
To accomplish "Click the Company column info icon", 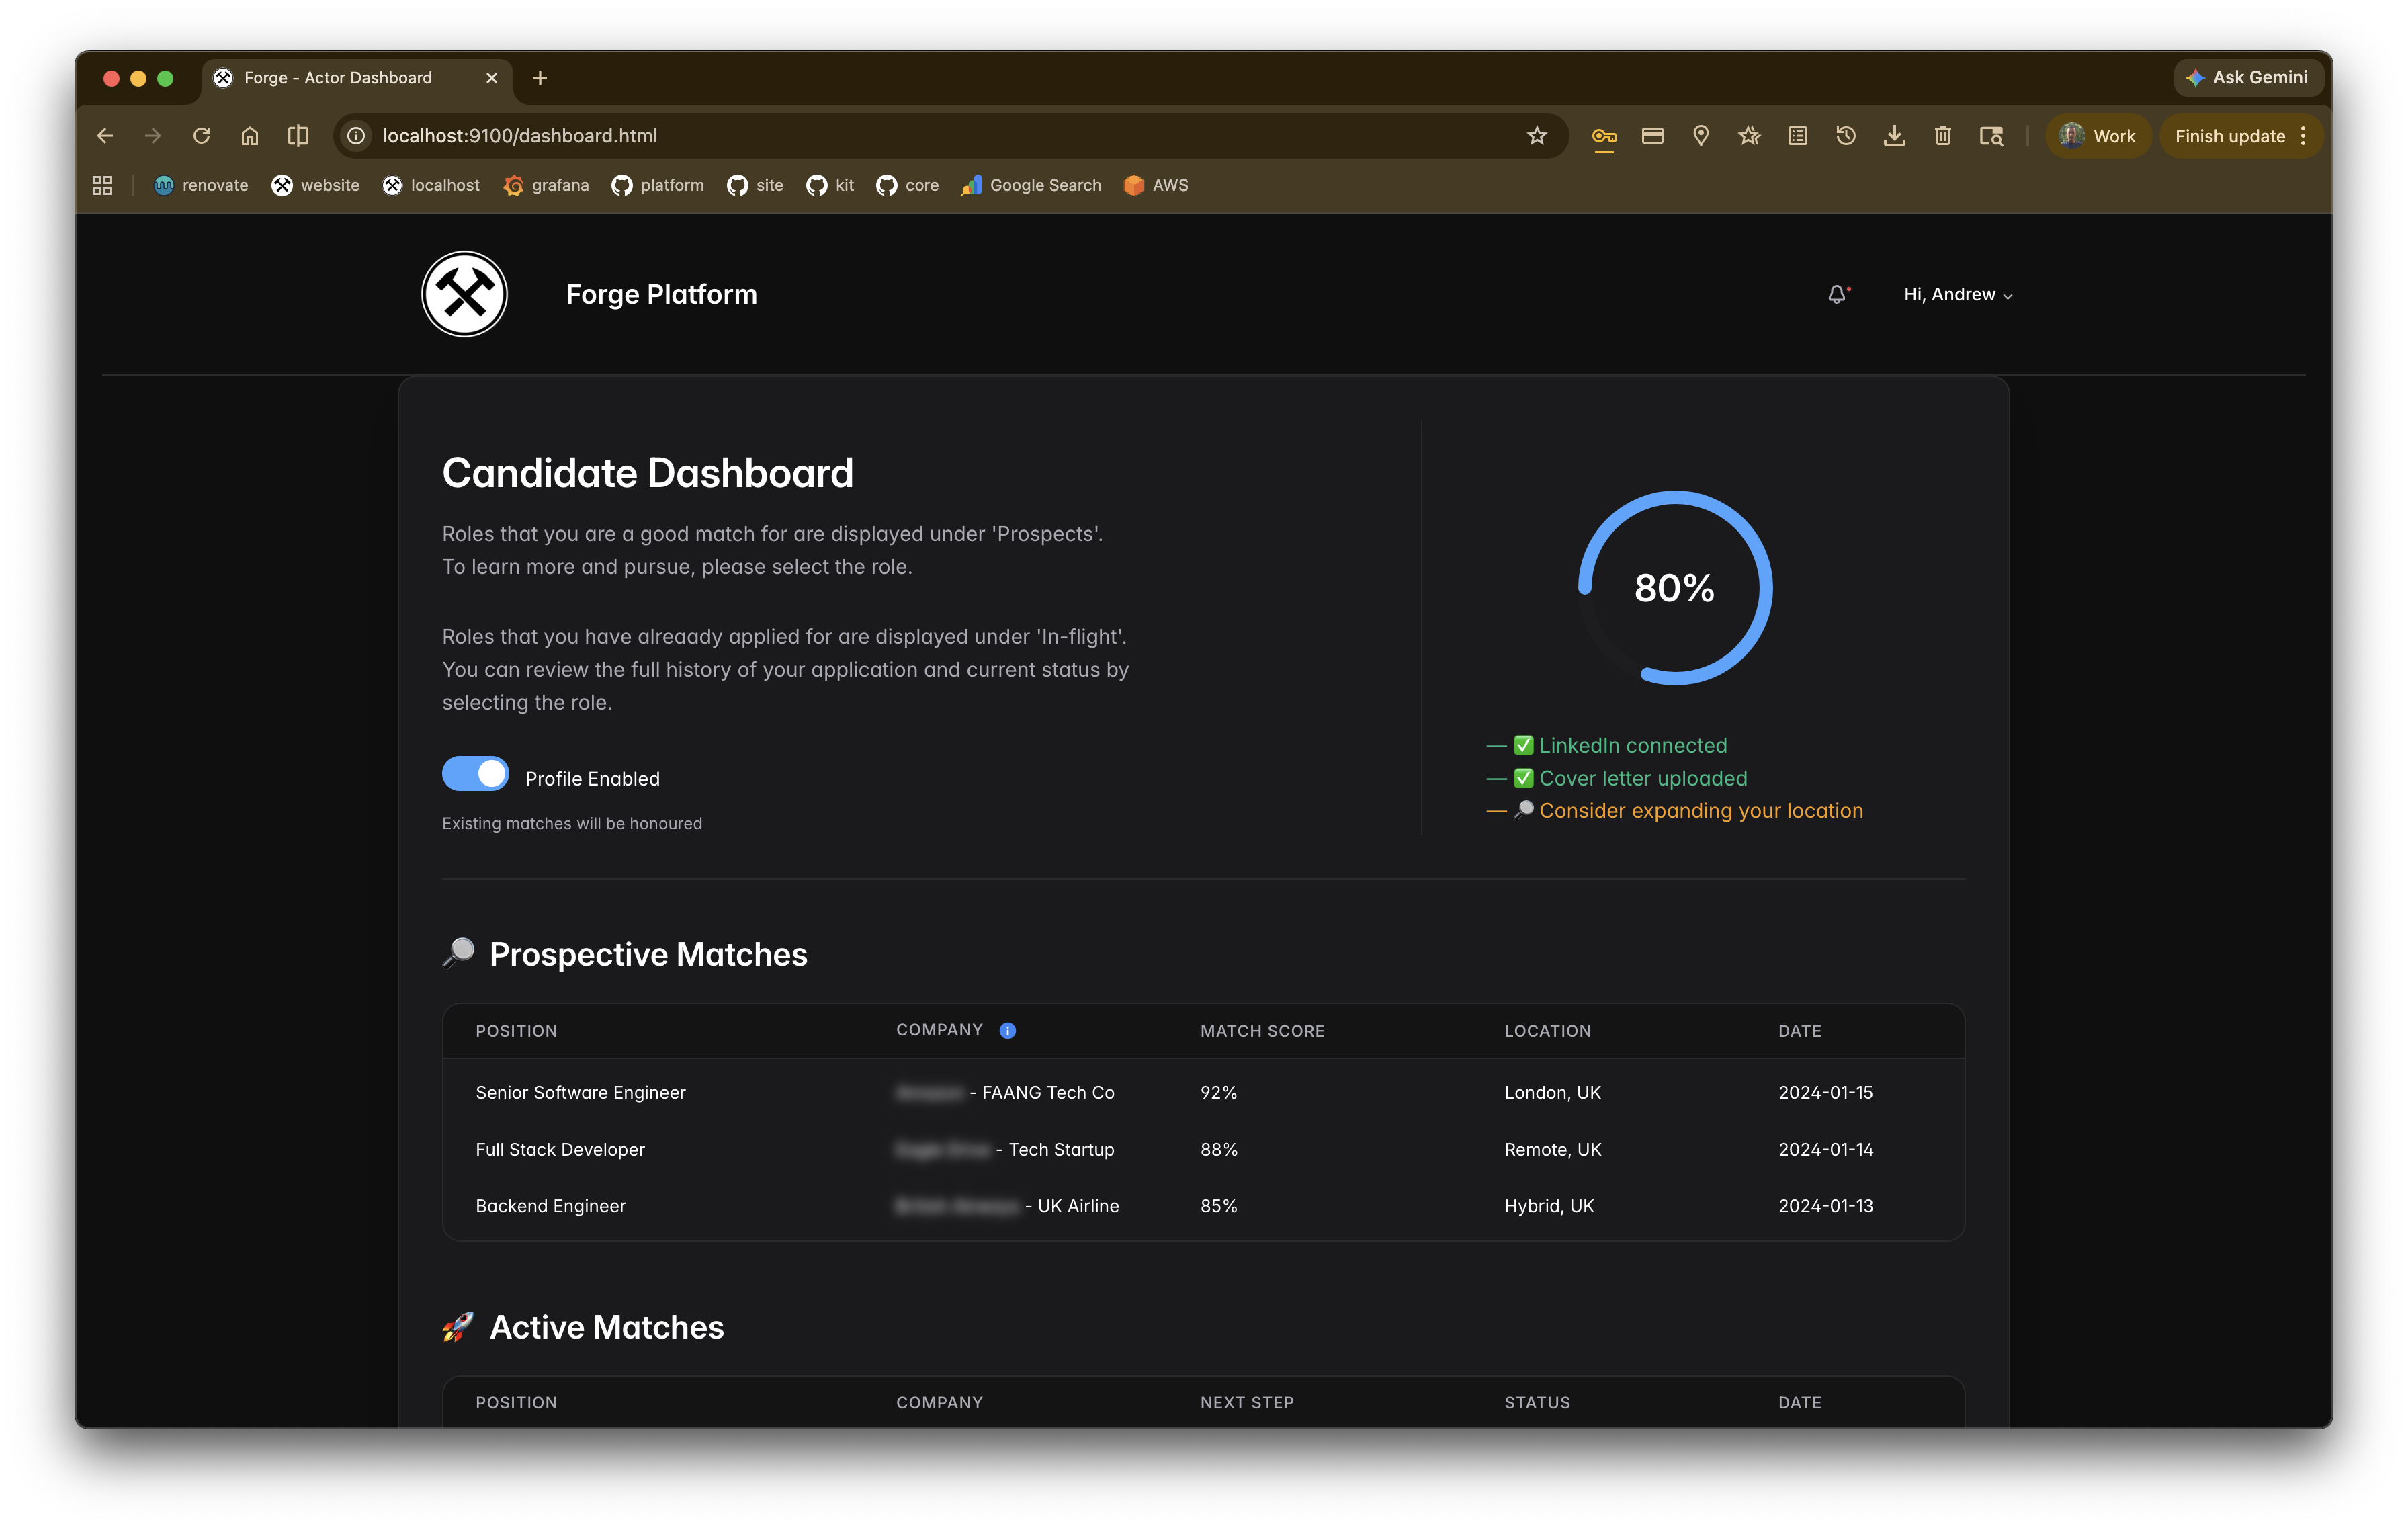I will click(x=1007, y=1030).
